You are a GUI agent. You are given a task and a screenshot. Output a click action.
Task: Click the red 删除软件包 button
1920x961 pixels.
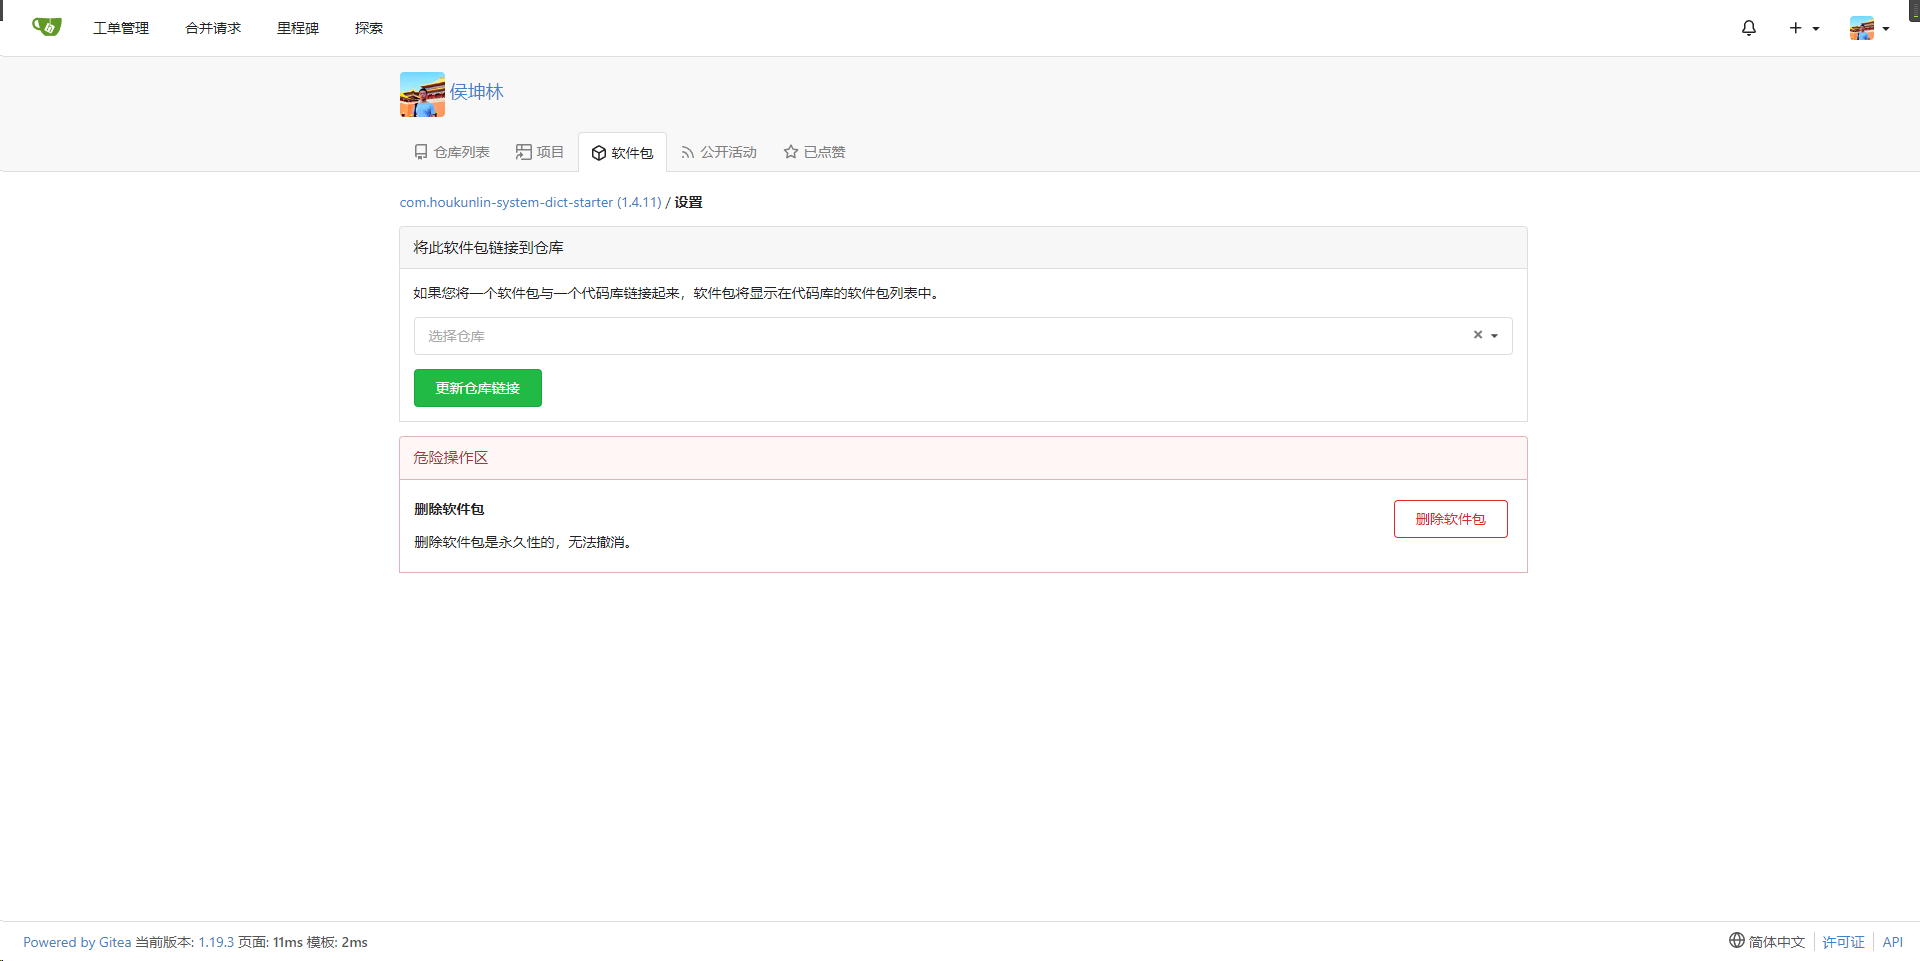point(1450,519)
